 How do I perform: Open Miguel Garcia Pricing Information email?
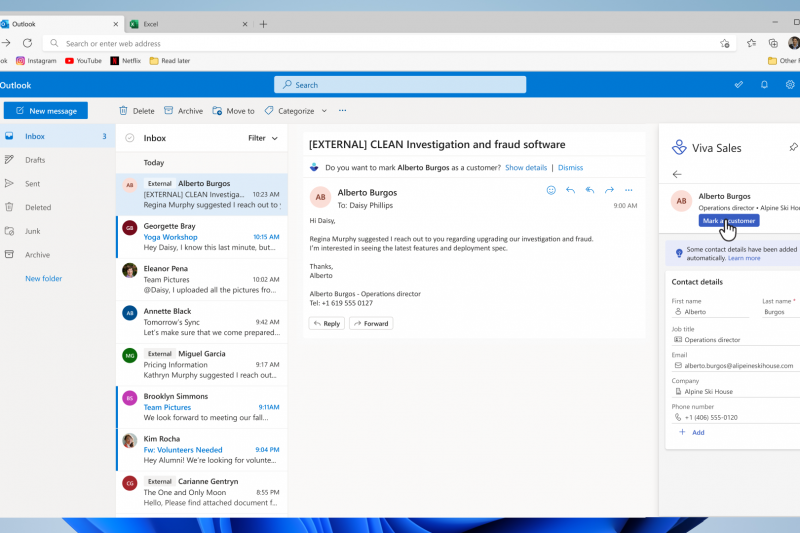tap(202, 364)
